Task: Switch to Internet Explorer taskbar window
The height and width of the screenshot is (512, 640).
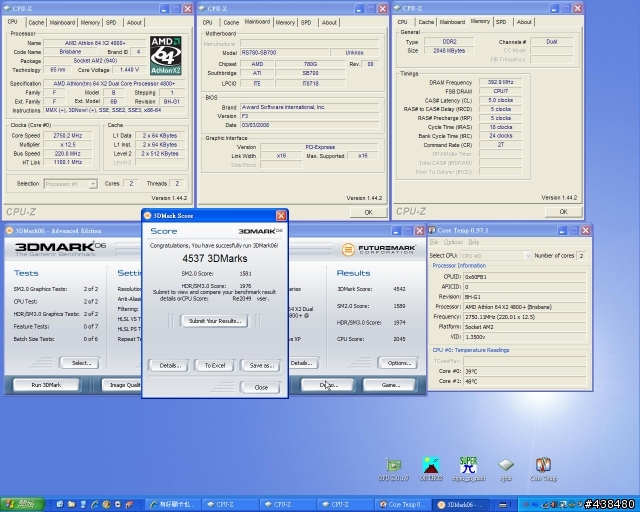Action: [x=173, y=505]
